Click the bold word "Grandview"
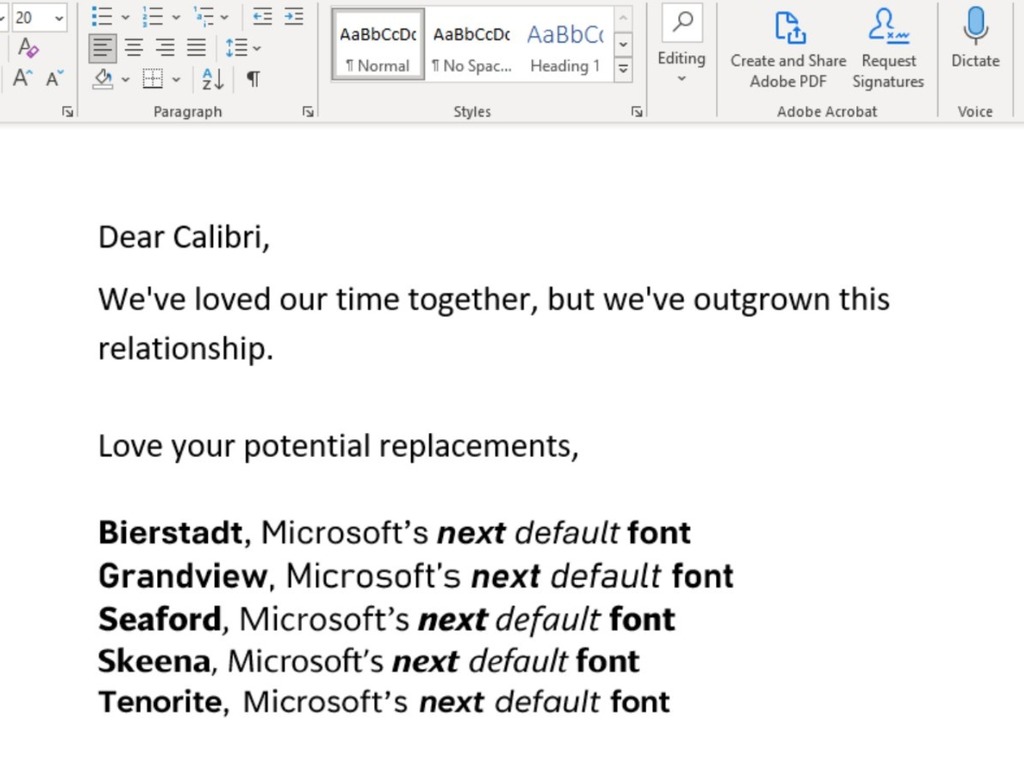This screenshot has height=768, width=1024. 183,576
